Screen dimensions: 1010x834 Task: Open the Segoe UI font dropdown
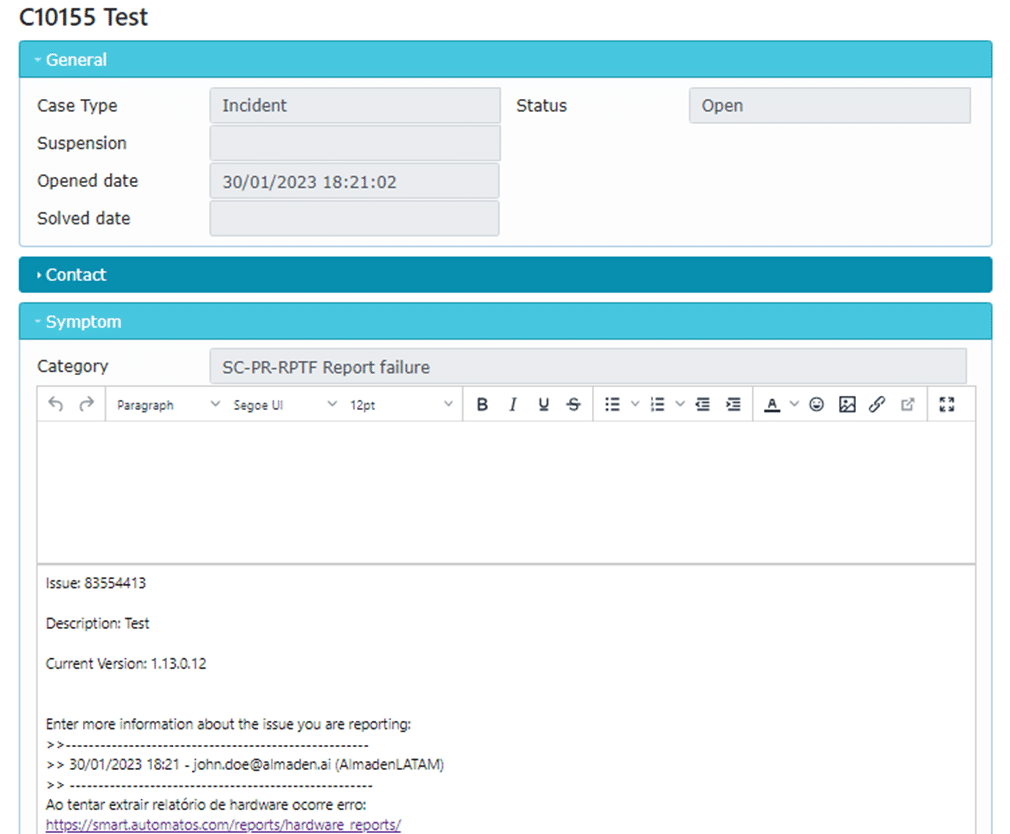tap(285, 405)
